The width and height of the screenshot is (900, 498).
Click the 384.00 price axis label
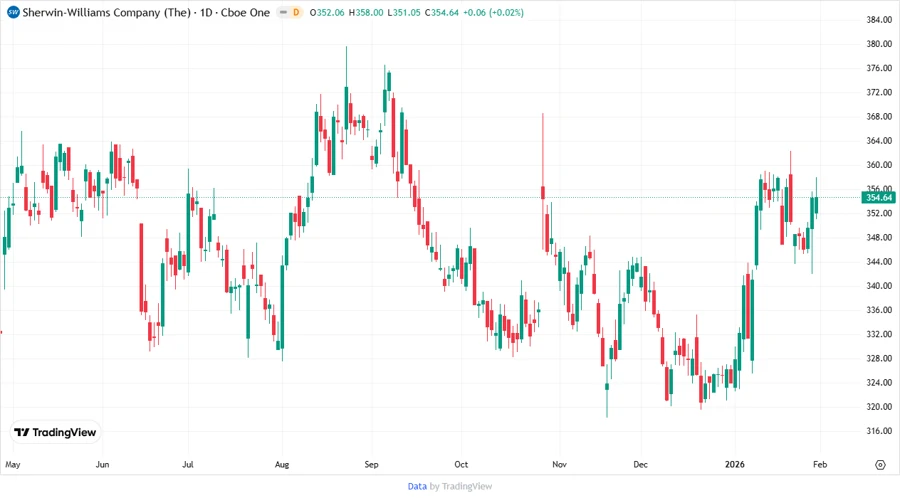[x=879, y=20]
